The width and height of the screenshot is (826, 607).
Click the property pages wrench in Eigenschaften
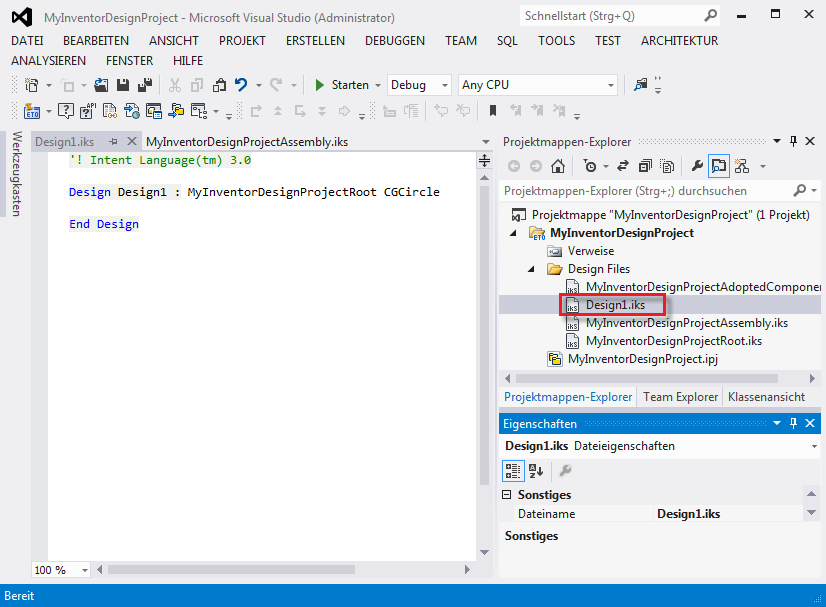pos(565,471)
